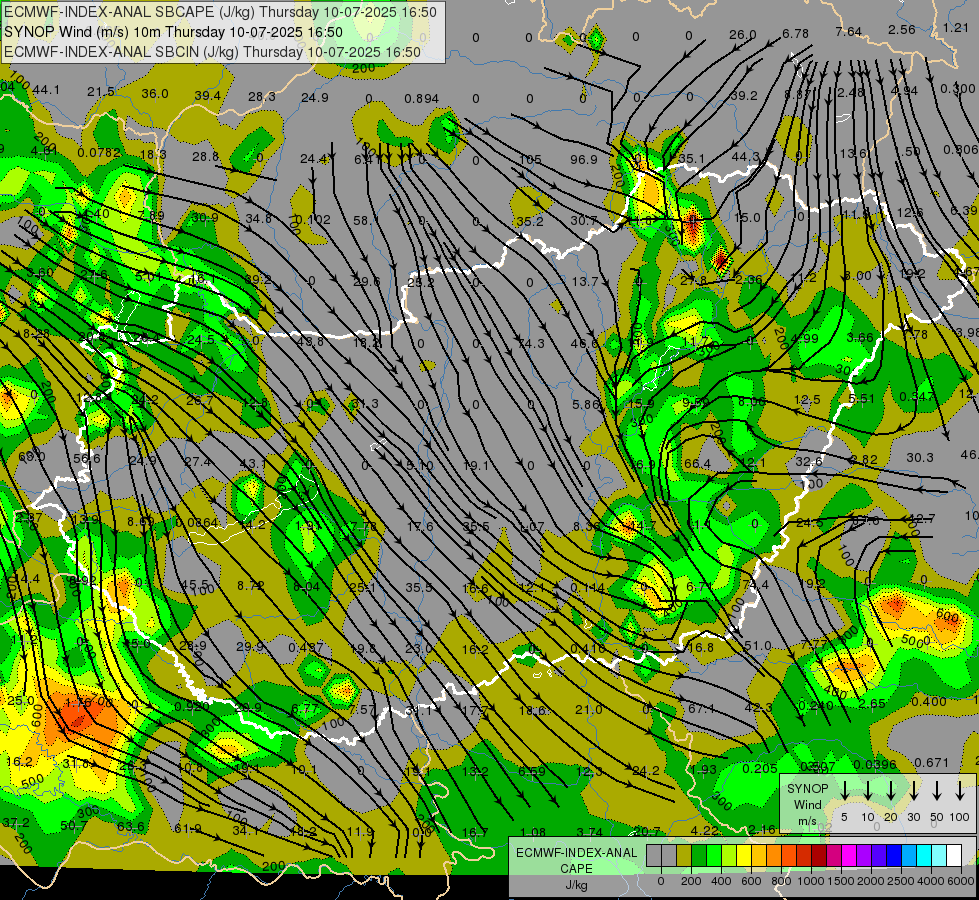Click the 'SYNOP' label in wind legend

(807, 788)
